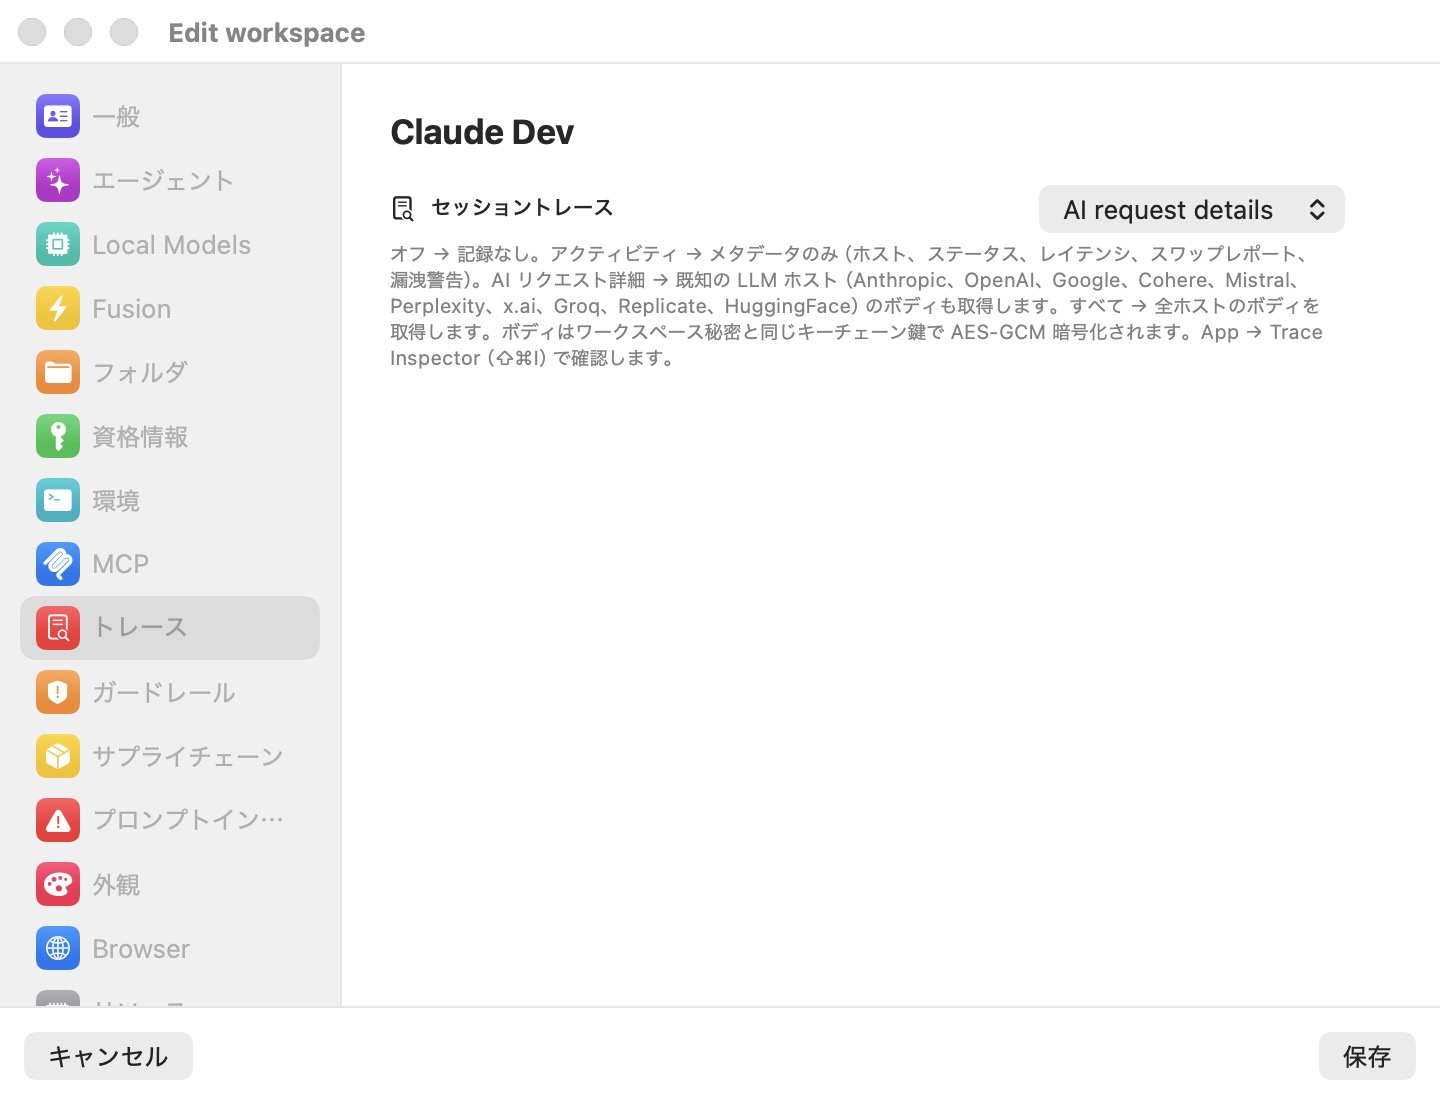1440x1104 pixels.
Task: Click the 一般 ID card icon
Action: (58, 116)
